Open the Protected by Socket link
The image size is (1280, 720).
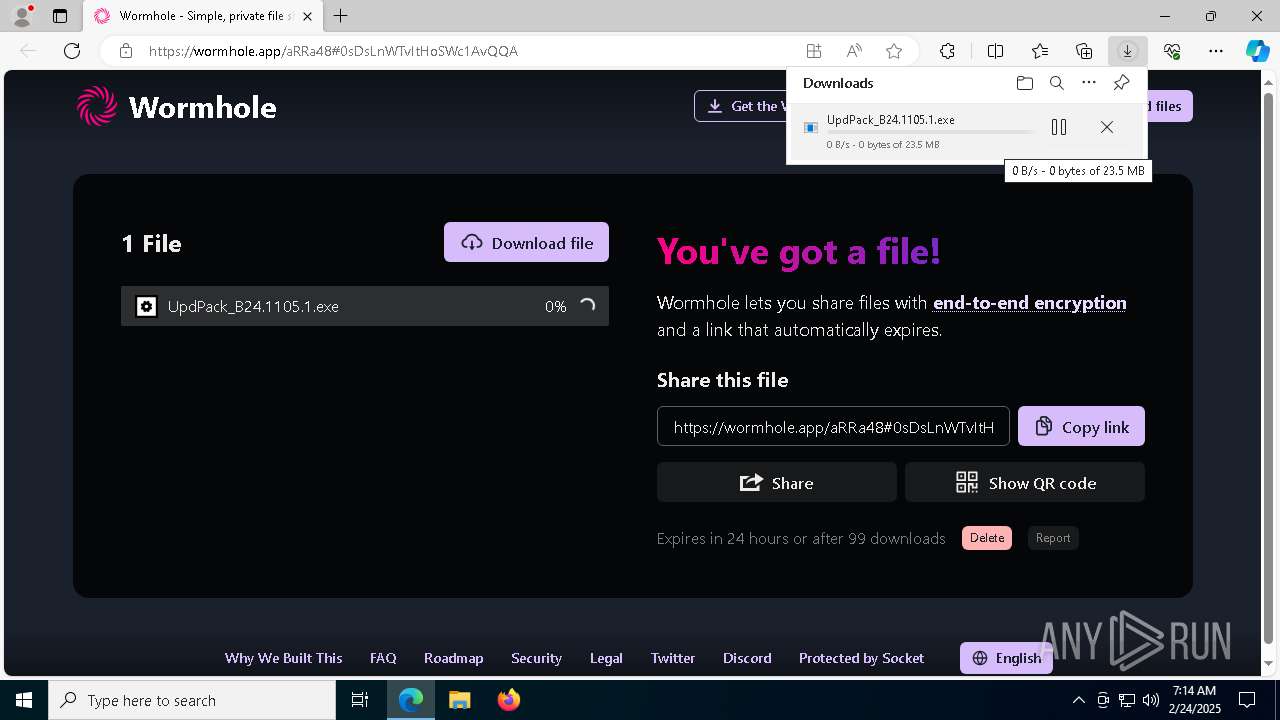tap(861, 658)
